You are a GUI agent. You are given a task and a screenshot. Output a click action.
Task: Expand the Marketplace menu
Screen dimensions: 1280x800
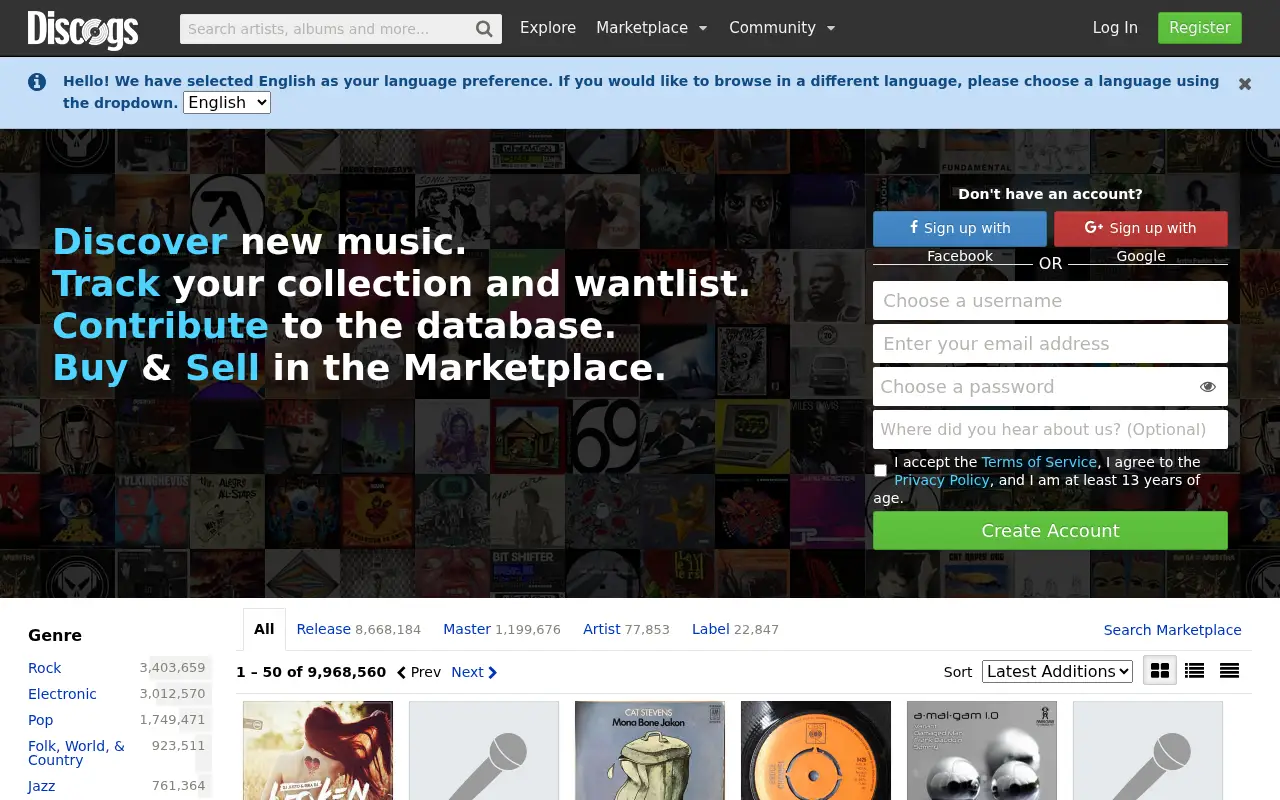[651, 28]
